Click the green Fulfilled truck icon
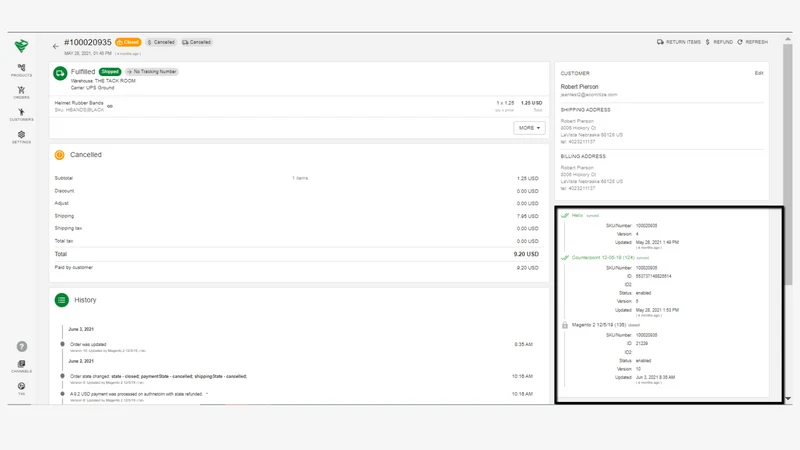The width and height of the screenshot is (800, 450). [x=60, y=73]
